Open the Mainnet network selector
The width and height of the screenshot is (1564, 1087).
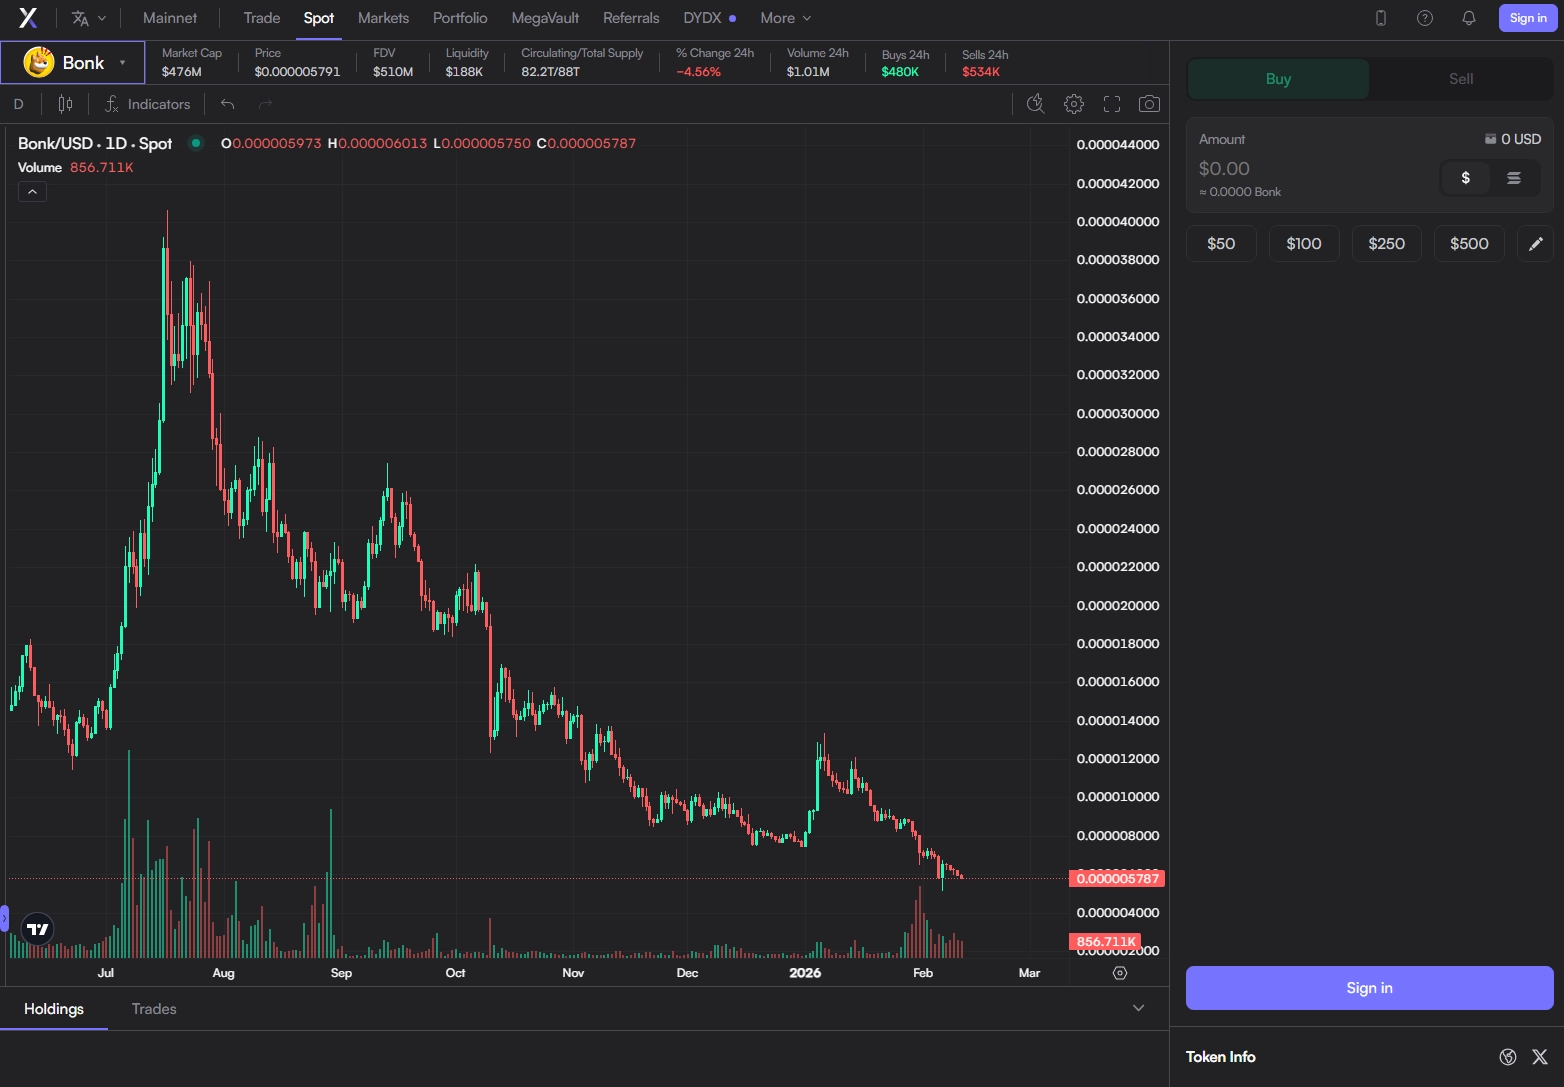coord(170,18)
